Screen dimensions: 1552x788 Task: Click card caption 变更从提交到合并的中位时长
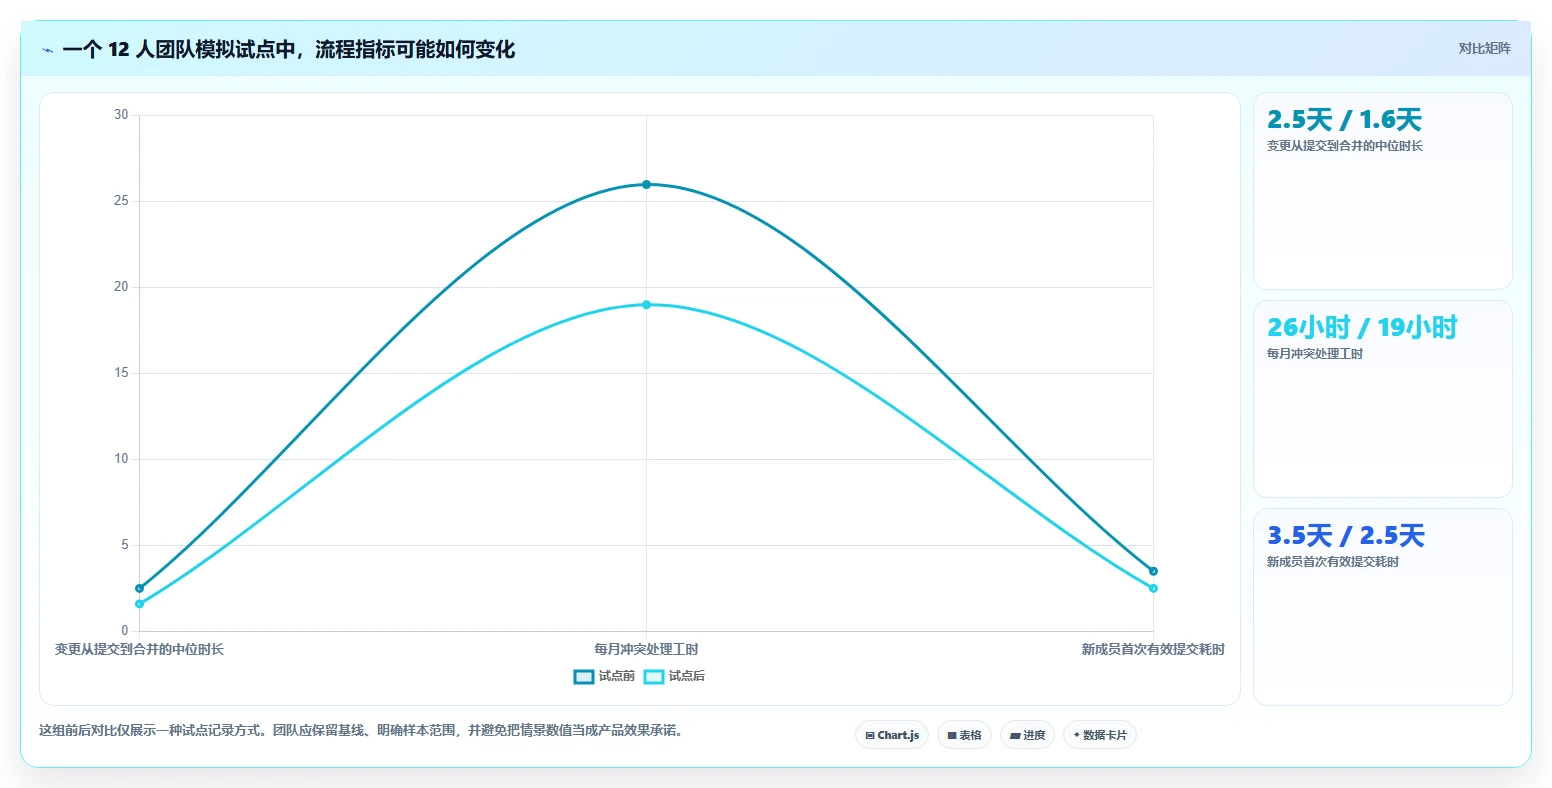(x=1344, y=146)
